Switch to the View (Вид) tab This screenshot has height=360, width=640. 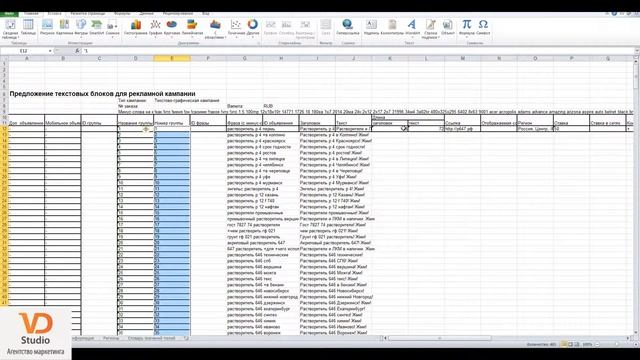206,13
